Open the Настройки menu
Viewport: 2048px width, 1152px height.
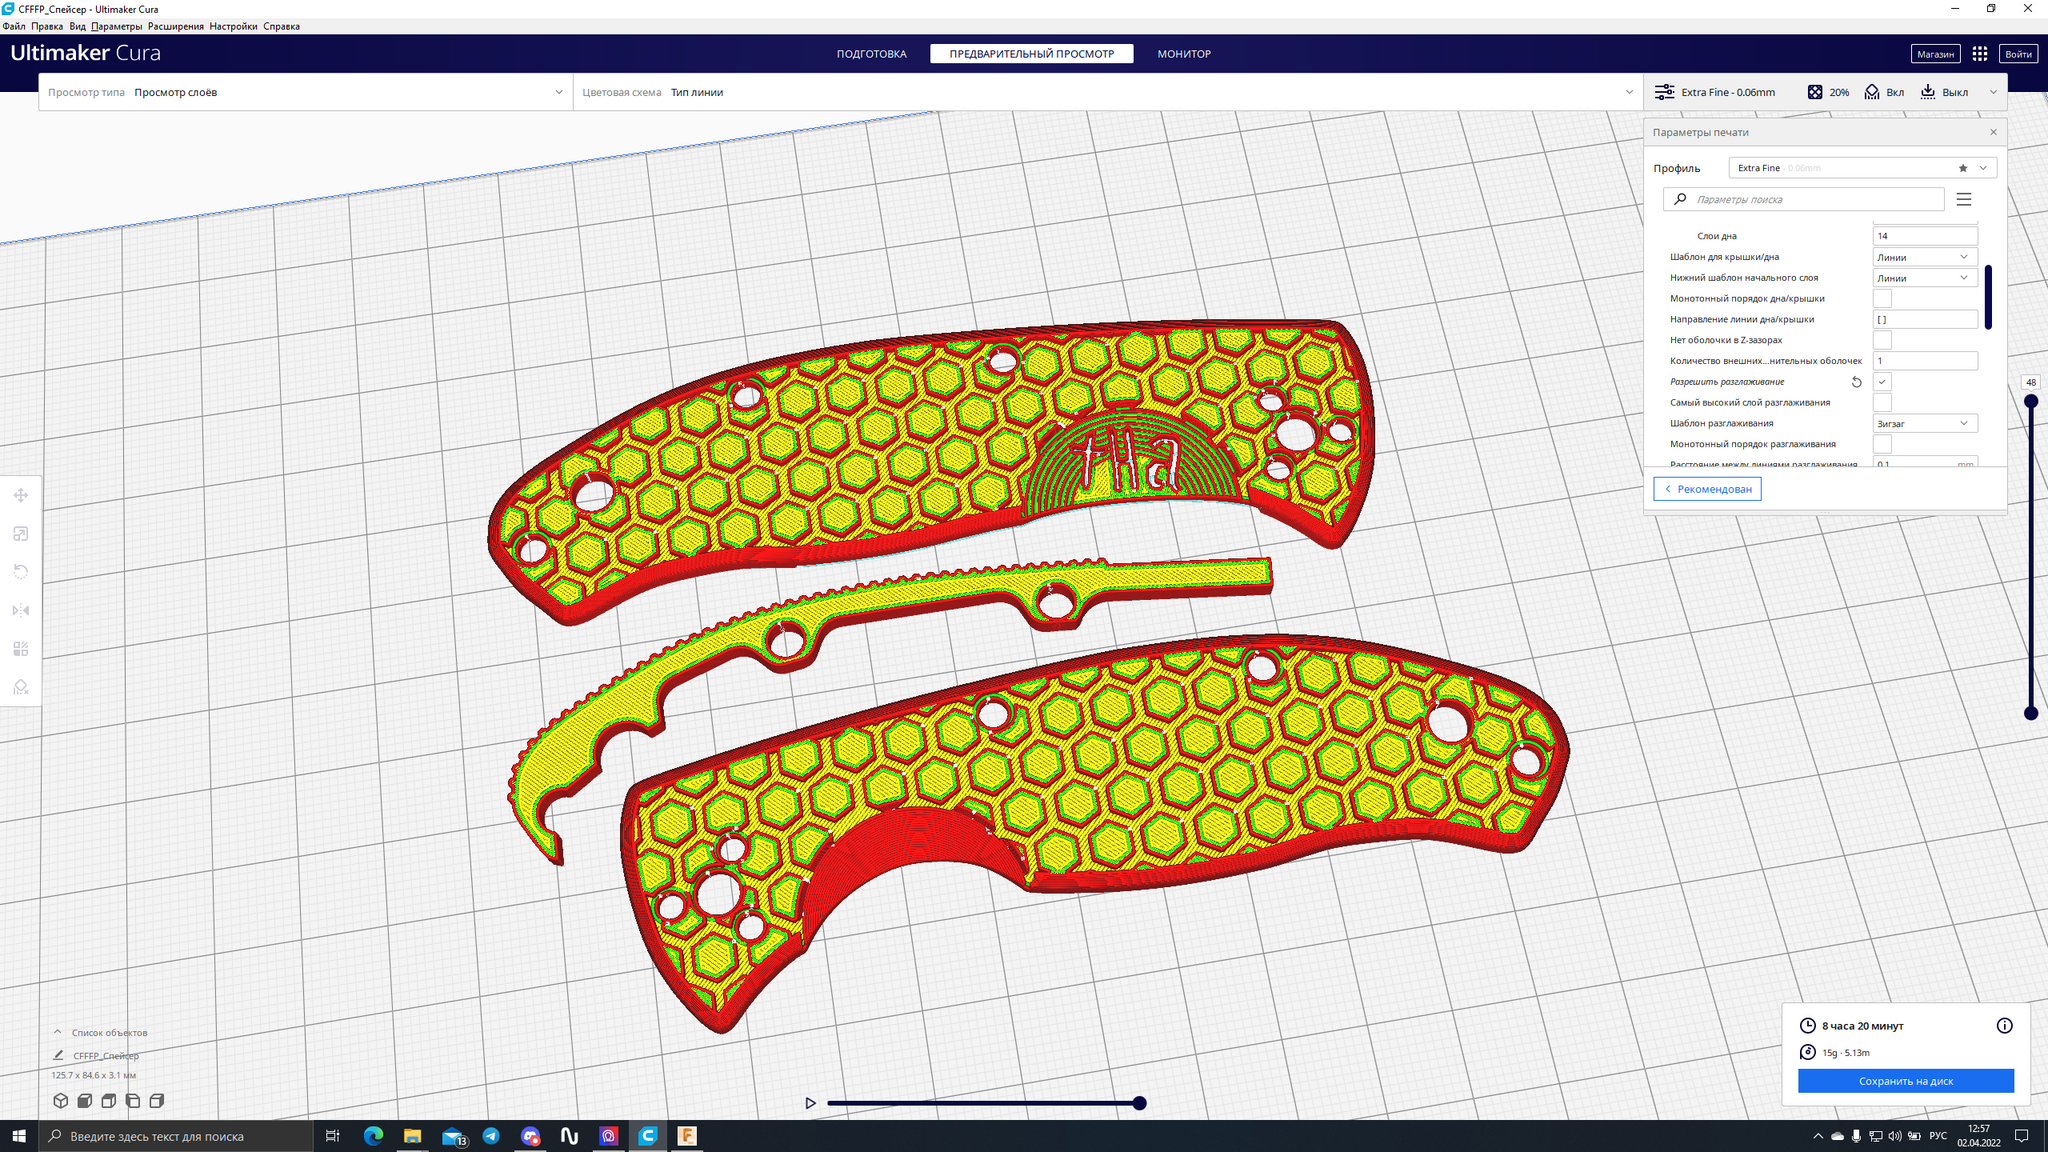233,26
